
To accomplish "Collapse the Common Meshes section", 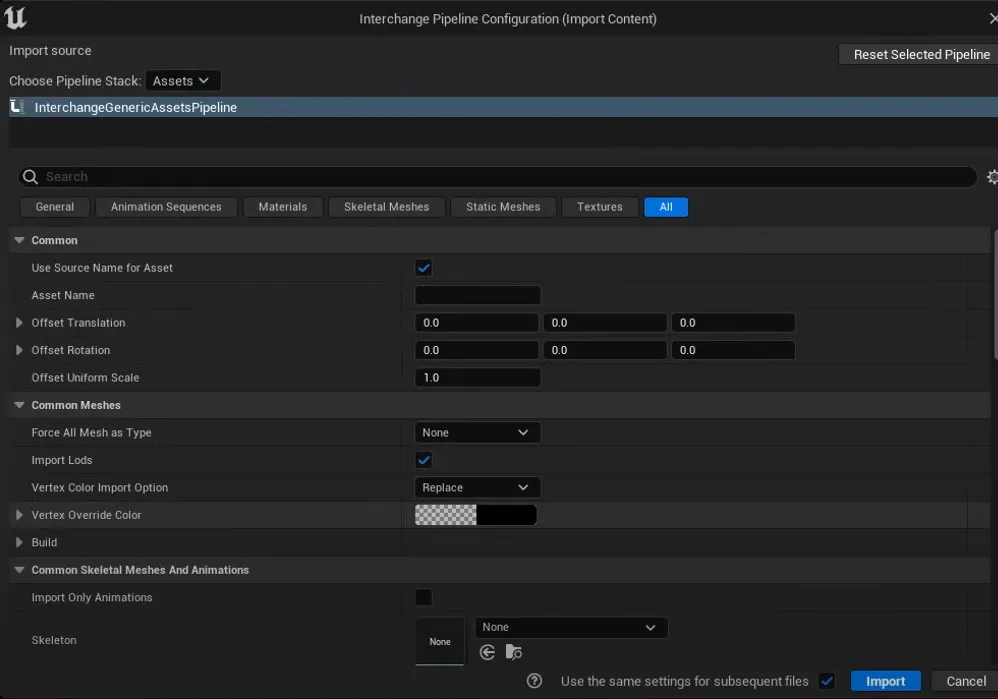I will pyautogui.click(x=19, y=405).
